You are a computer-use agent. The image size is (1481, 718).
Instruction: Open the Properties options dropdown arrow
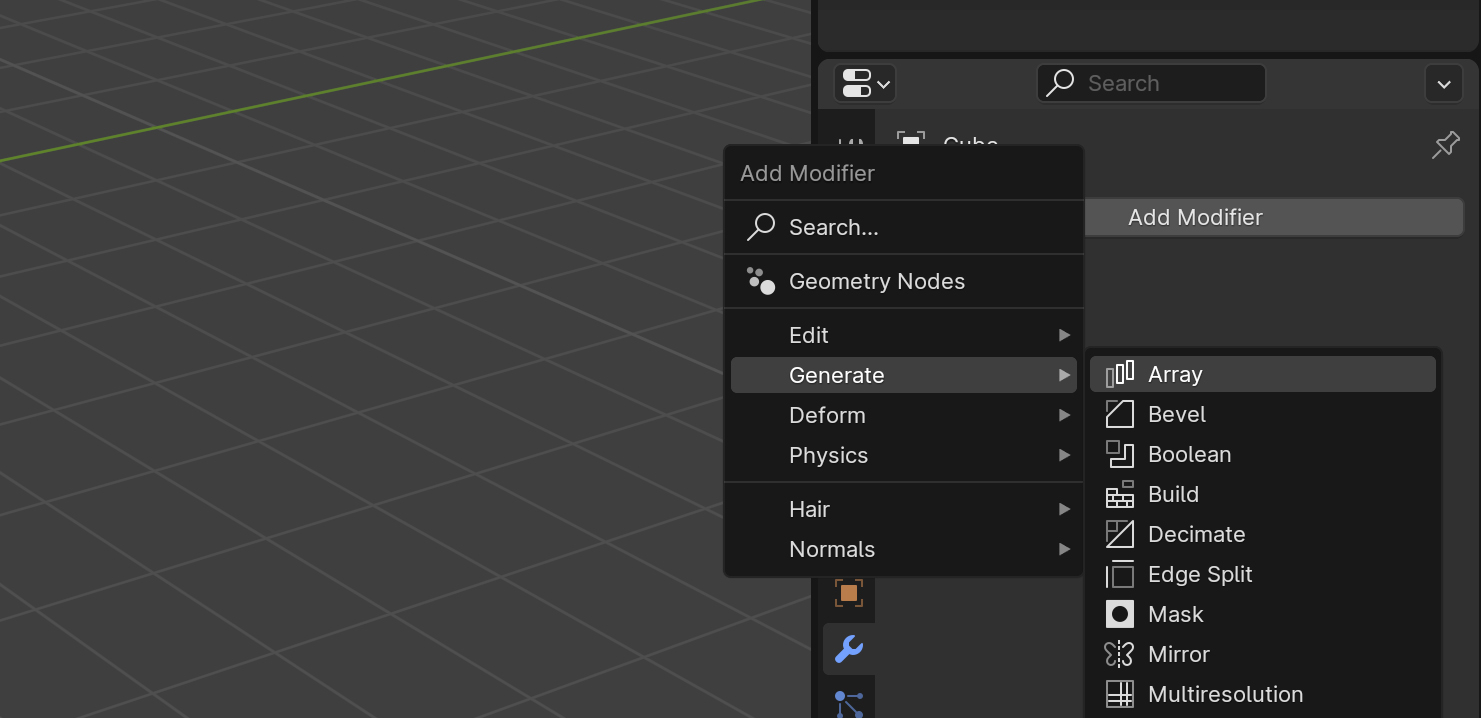coord(1444,84)
